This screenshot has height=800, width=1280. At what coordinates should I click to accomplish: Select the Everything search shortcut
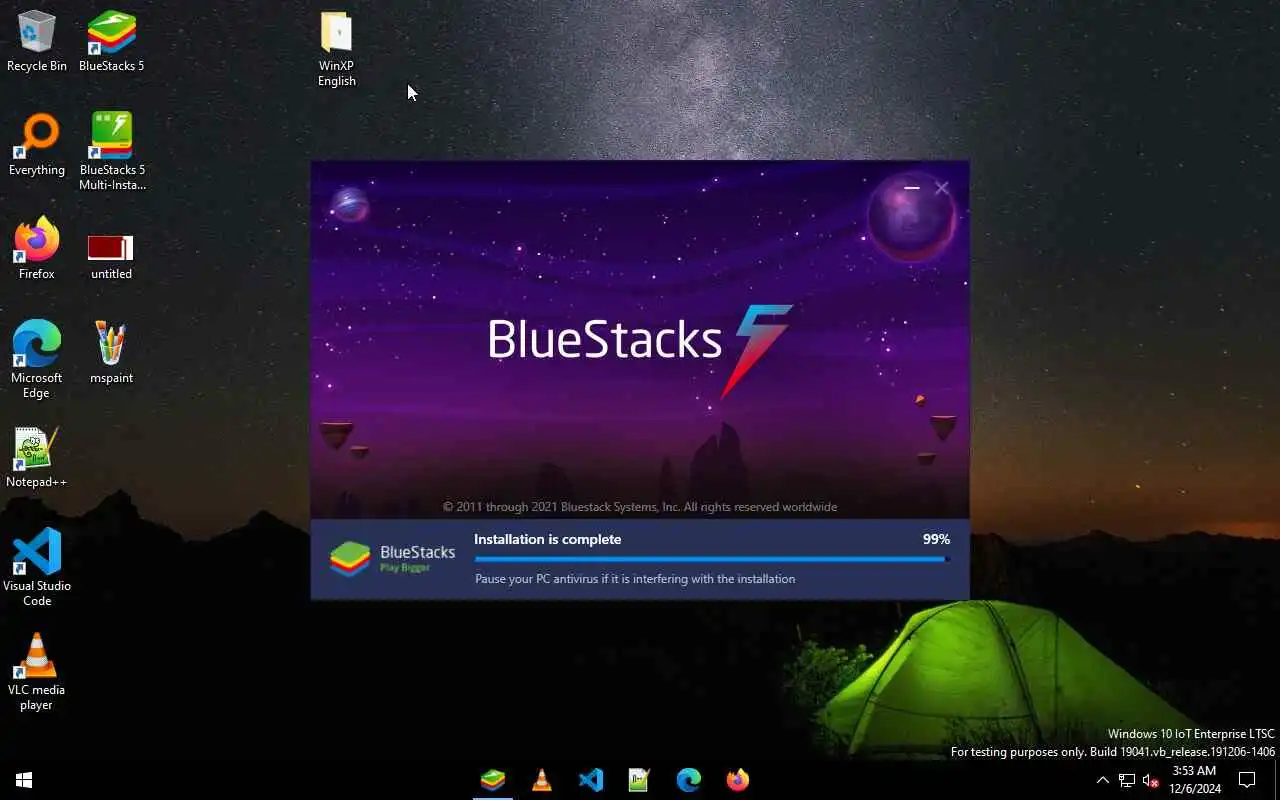pyautogui.click(x=37, y=146)
